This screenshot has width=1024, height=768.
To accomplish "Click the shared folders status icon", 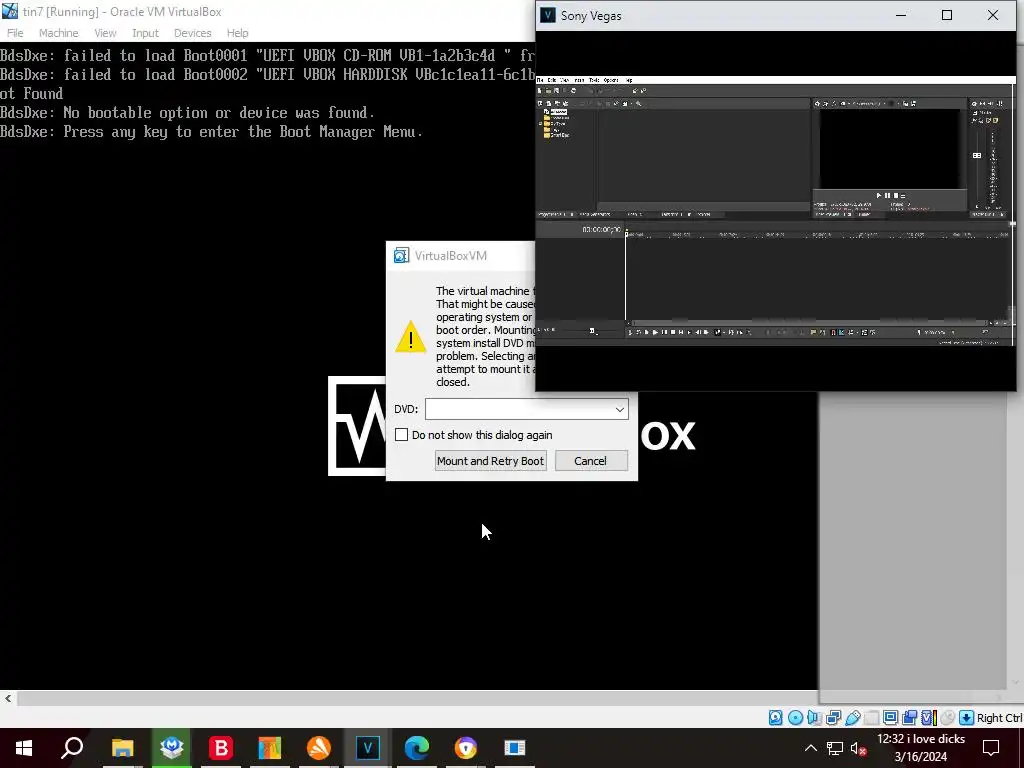I will point(871,718).
